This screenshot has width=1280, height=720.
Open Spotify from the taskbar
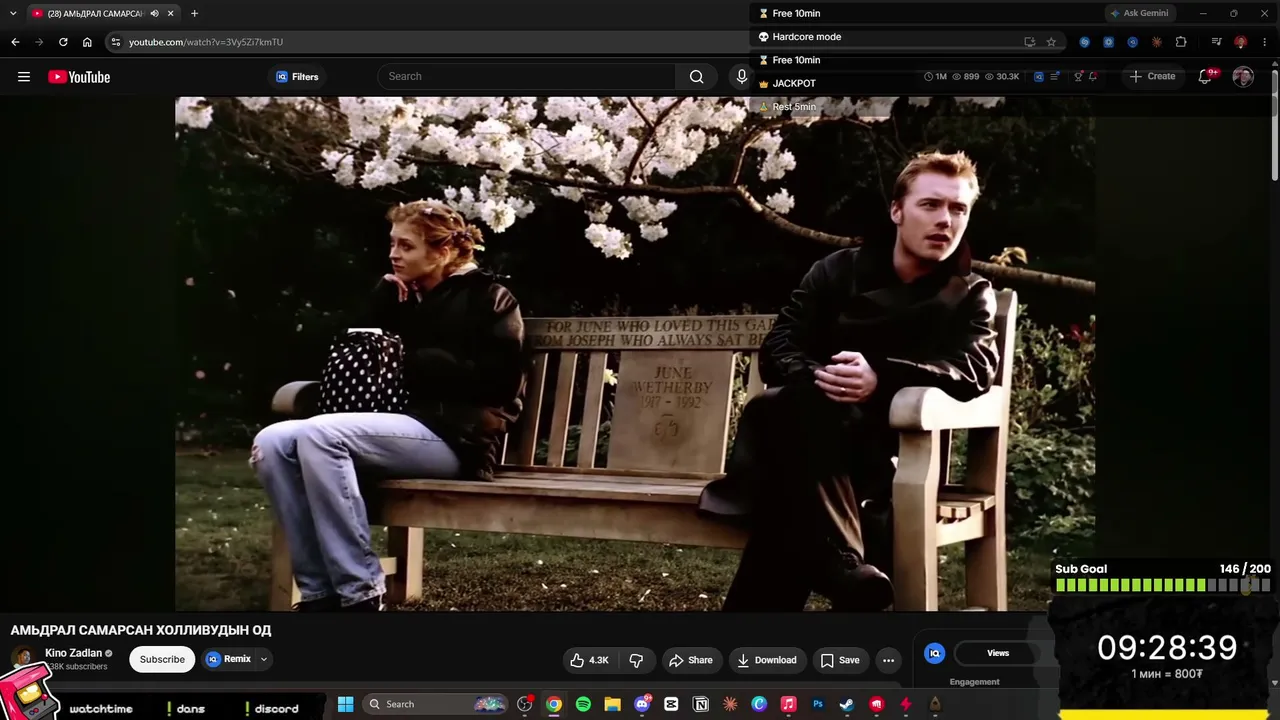[583, 704]
